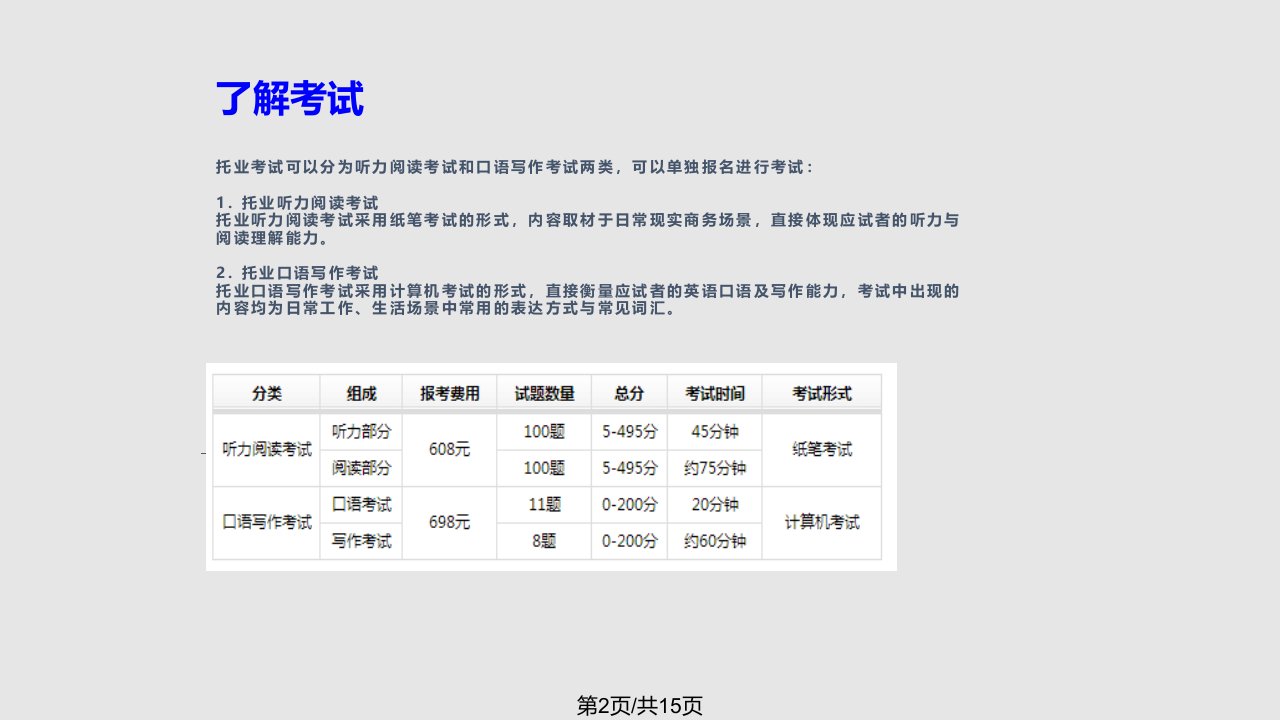Click the 分类 column header
Viewport: 1280px width, 720px height.
pos(266,393)
